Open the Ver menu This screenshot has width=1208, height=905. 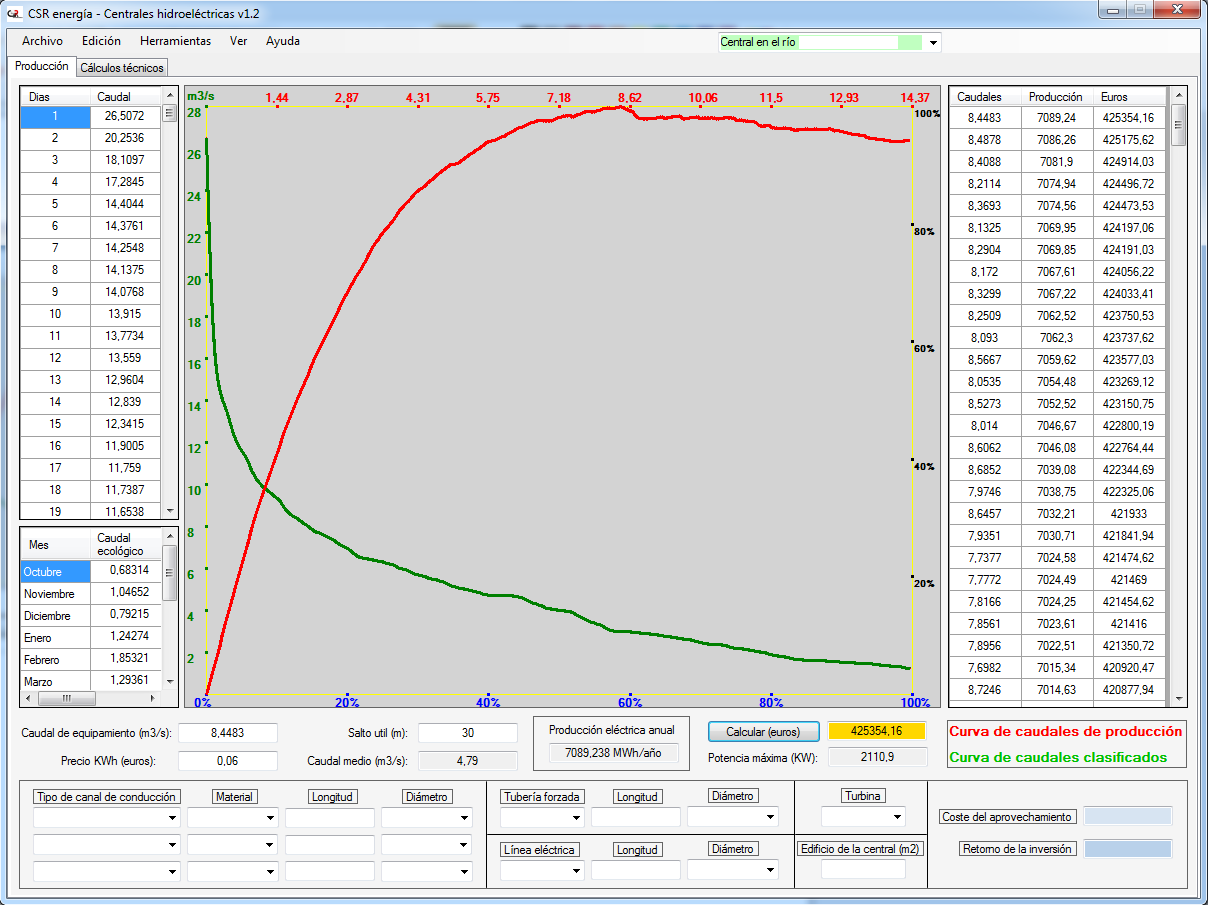coord(238,41)
